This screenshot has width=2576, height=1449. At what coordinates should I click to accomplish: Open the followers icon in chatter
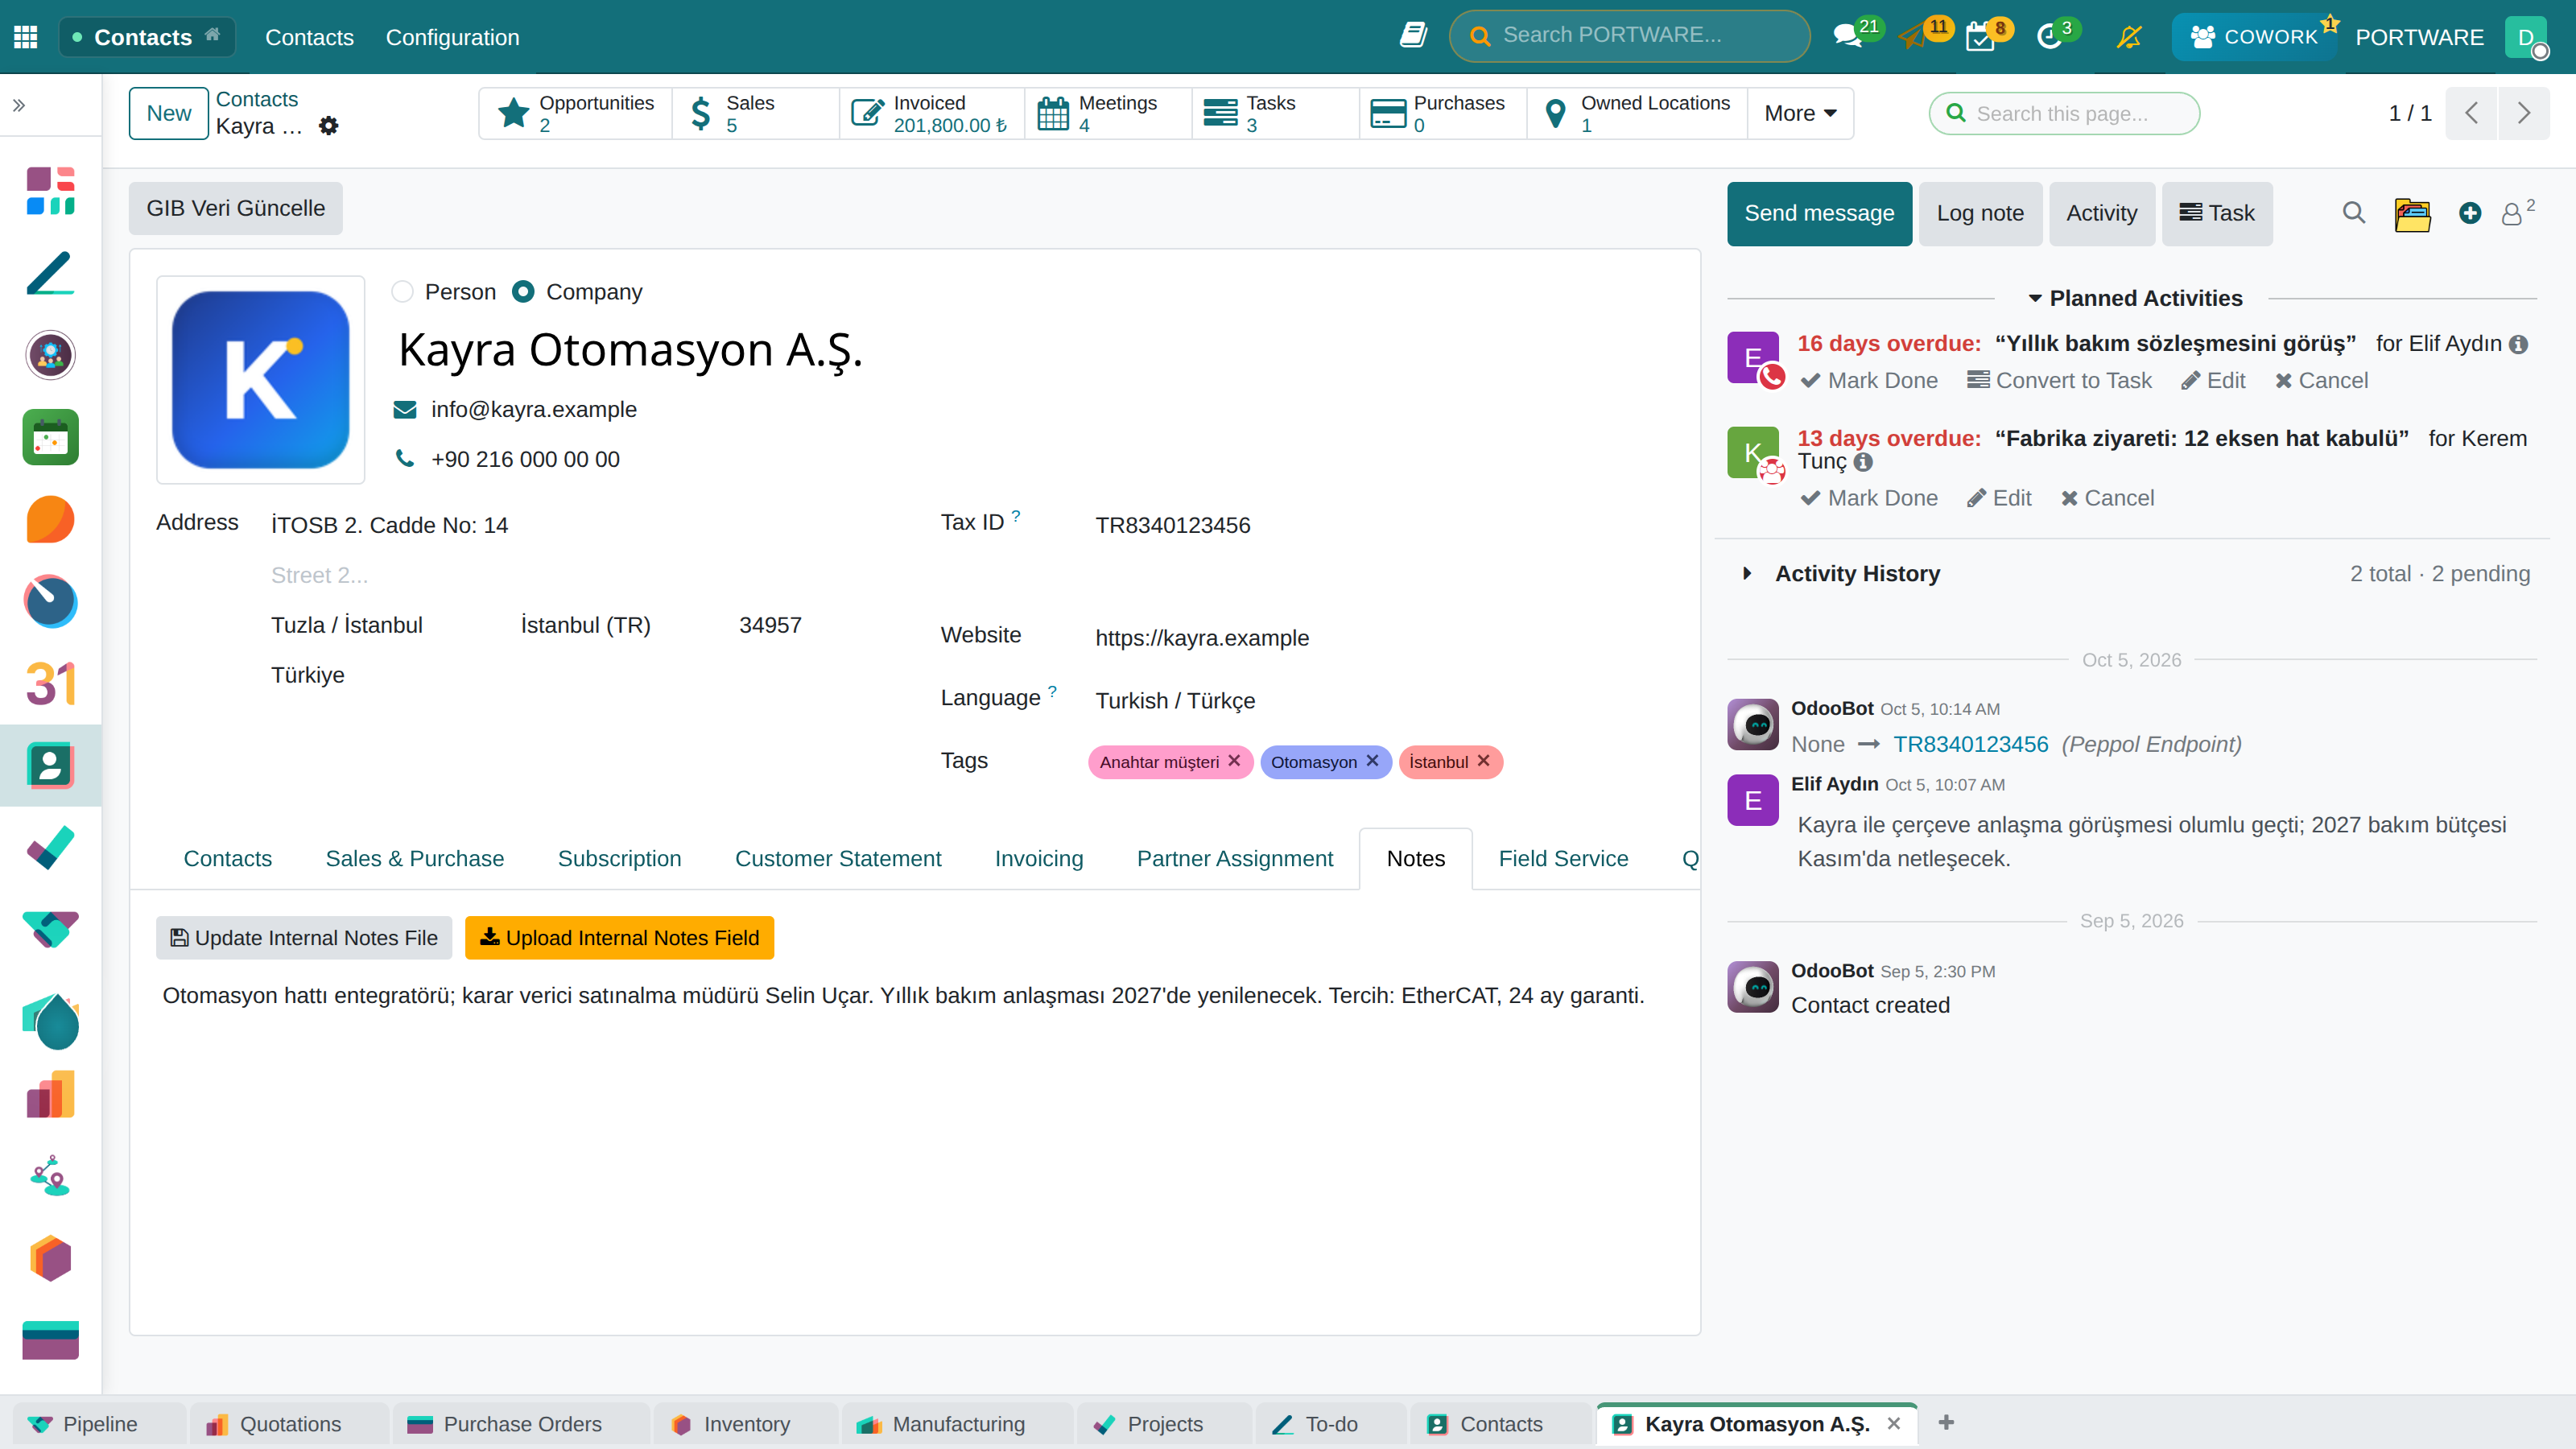pos(2517,212)
